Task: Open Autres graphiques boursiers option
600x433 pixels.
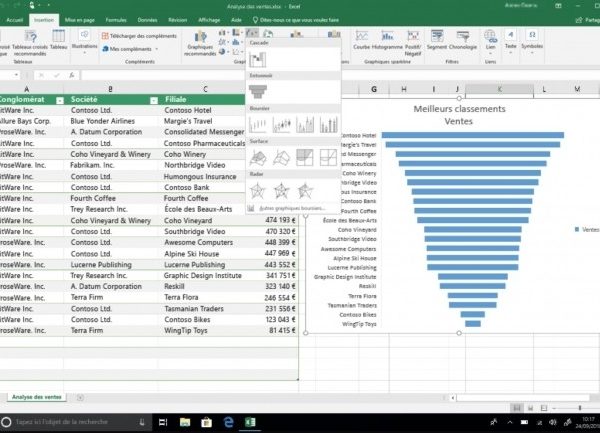Action: coord(292,208)
